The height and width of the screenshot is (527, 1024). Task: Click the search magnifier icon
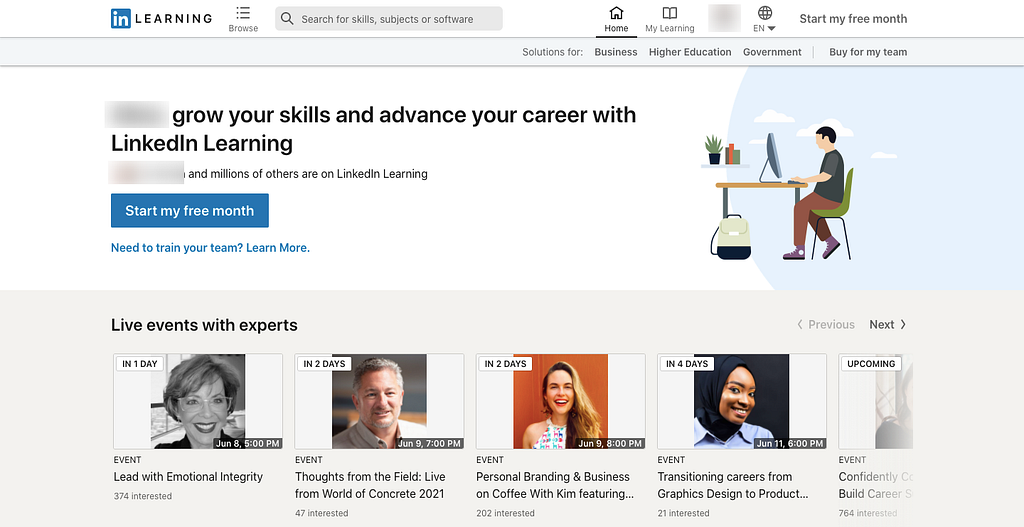point(287,18)
